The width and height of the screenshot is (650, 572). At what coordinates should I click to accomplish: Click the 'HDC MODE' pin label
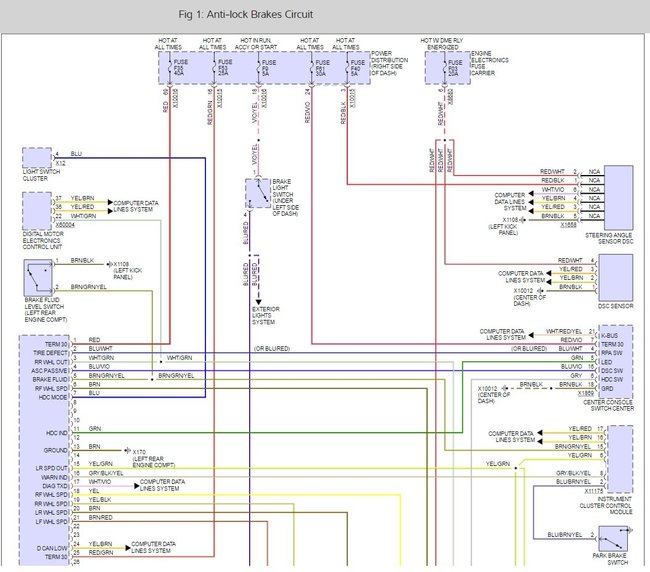coord(53,397)
